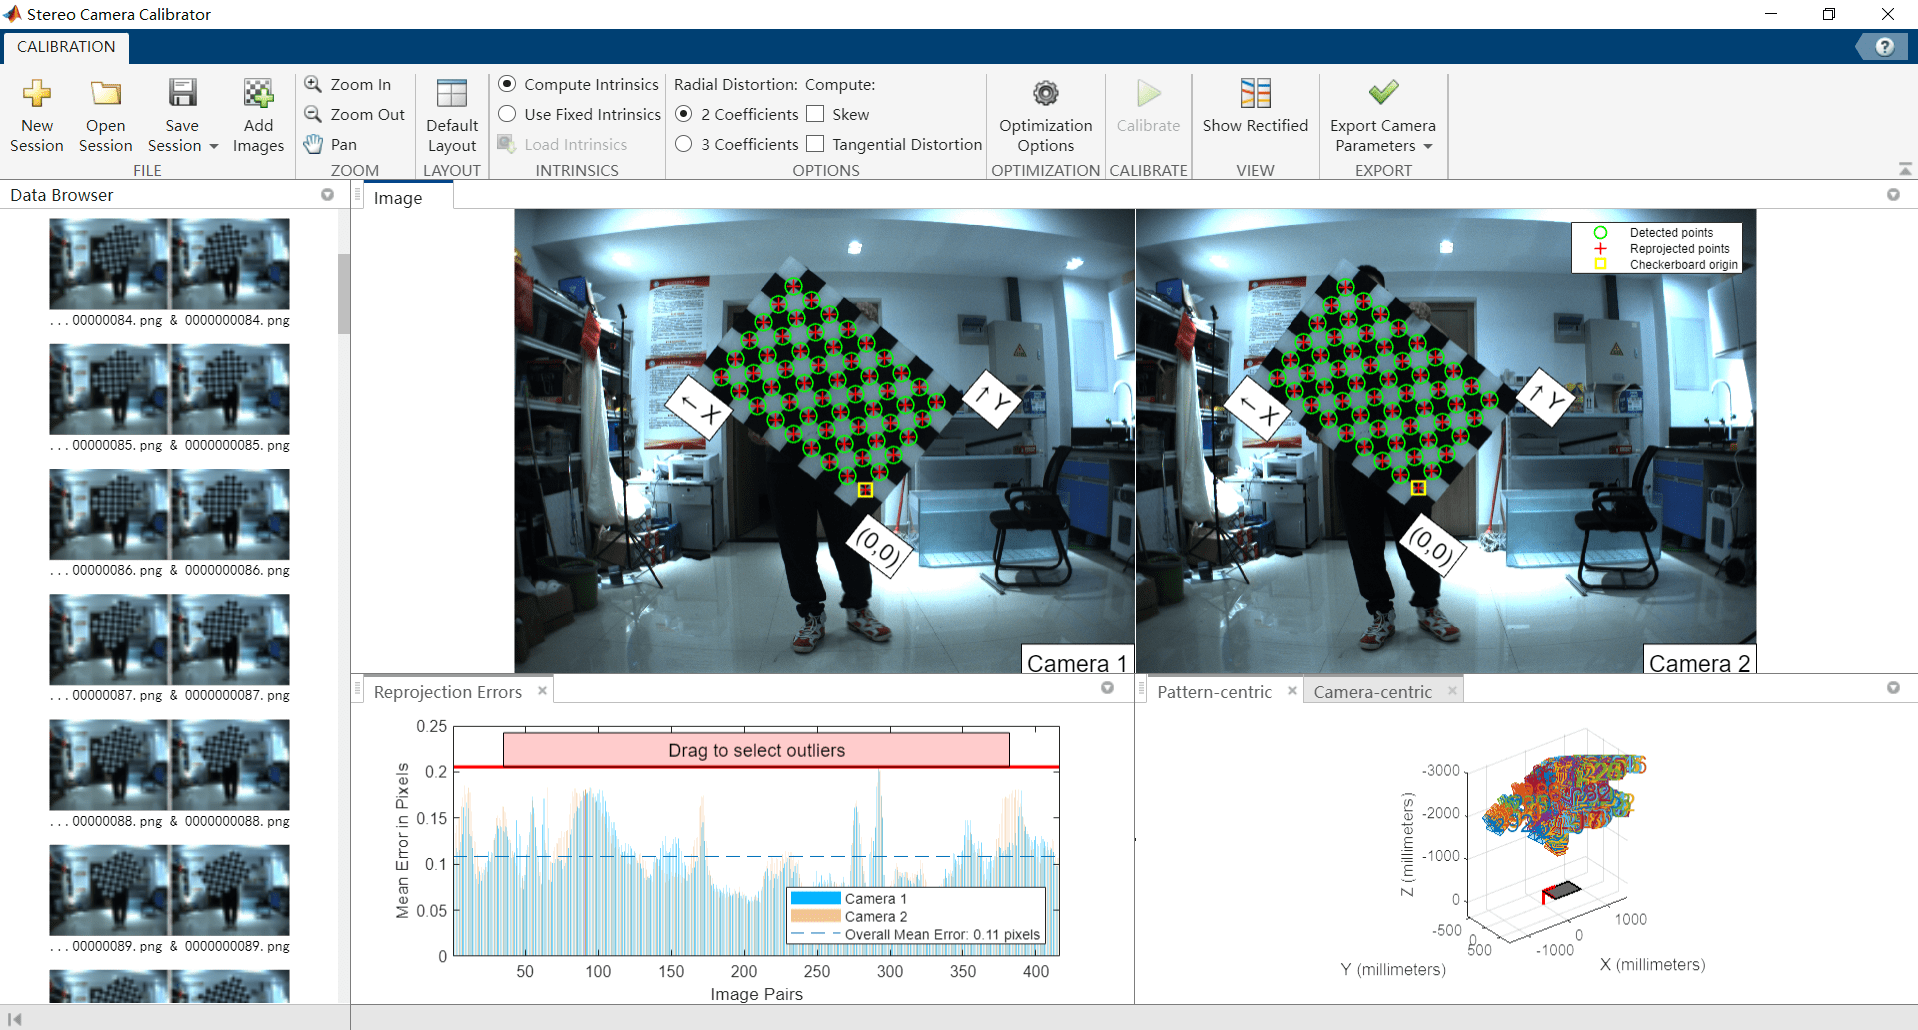
Task: Click the Calibrate button
Action: [1148, 115]
